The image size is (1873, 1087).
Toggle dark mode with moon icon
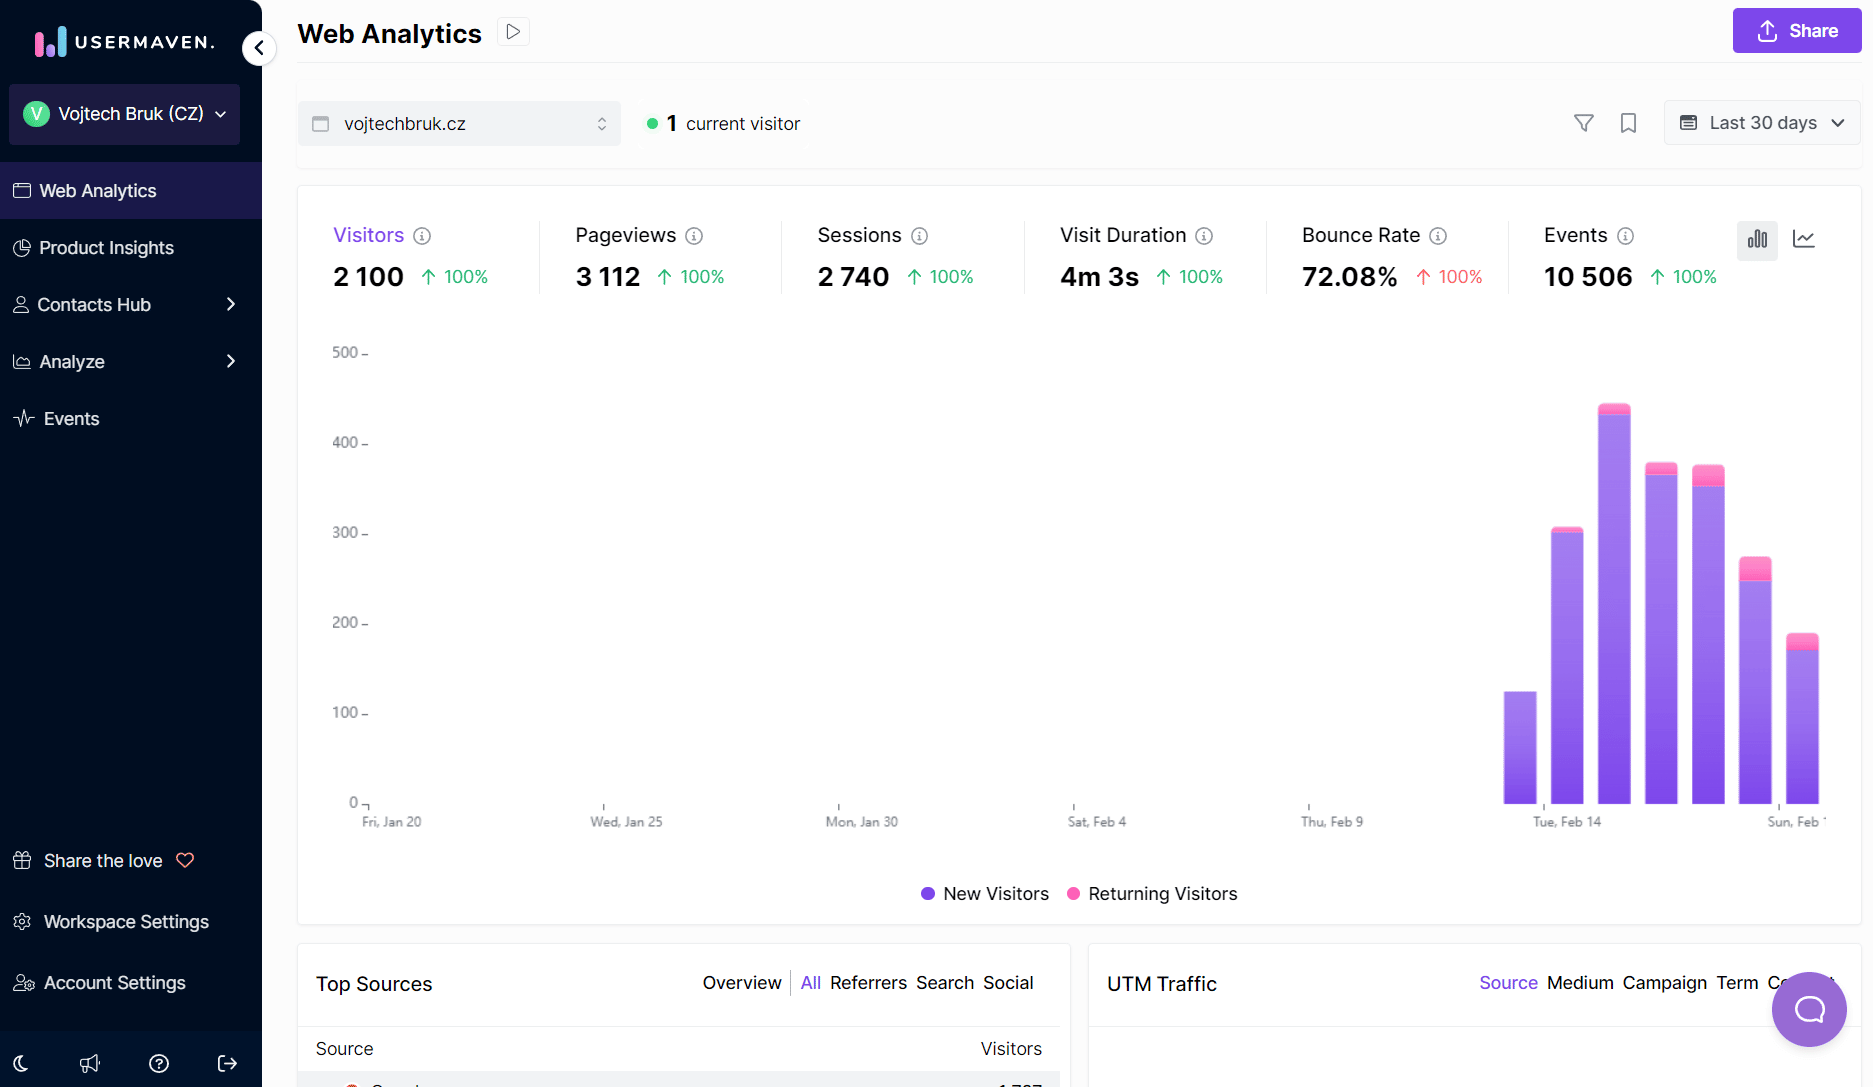click(21, 1063)
